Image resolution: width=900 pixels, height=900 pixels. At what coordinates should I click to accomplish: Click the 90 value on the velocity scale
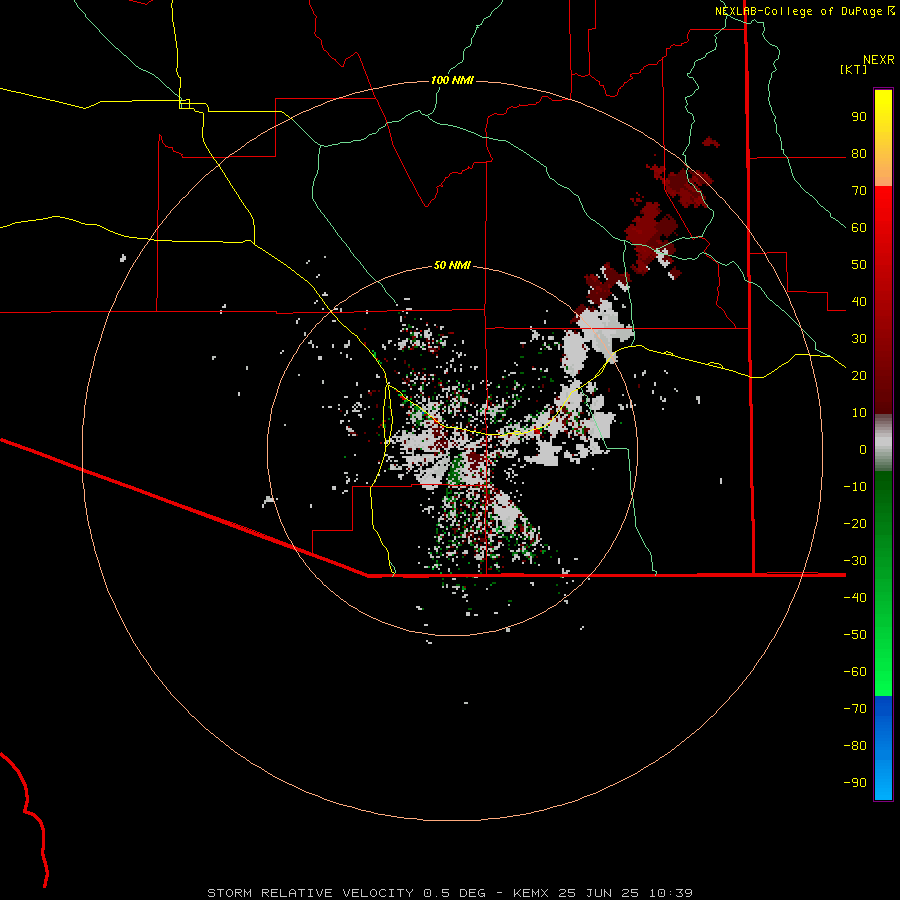click(859, 117)
